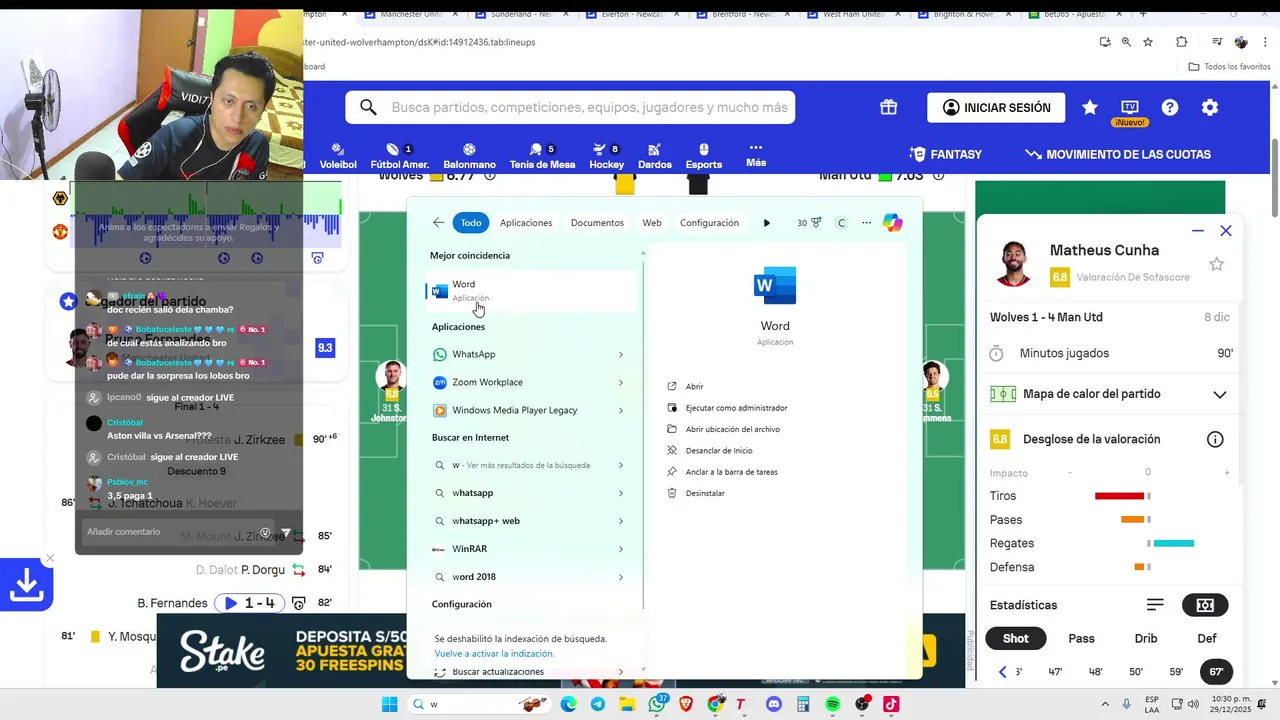The height and width of the screenshot is (720, 1280).
Task: Open MOVIMIENTO DE LAS CUOTAS link
Action: [x=1118, y=154]
